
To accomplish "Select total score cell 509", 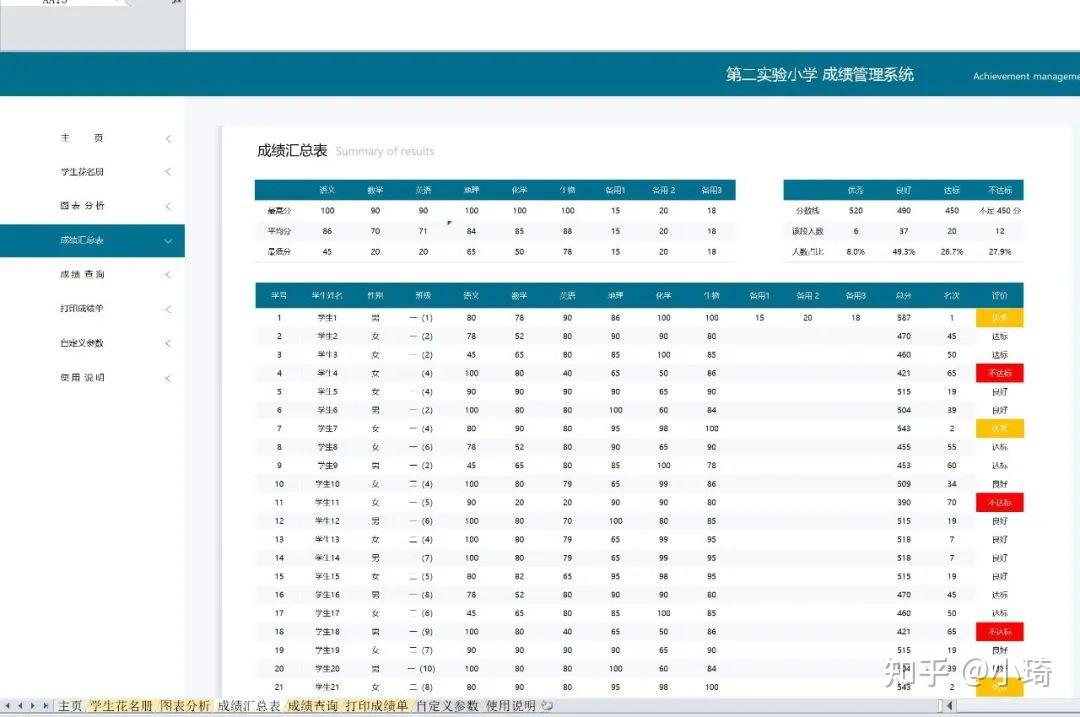I will coord(904,484).
